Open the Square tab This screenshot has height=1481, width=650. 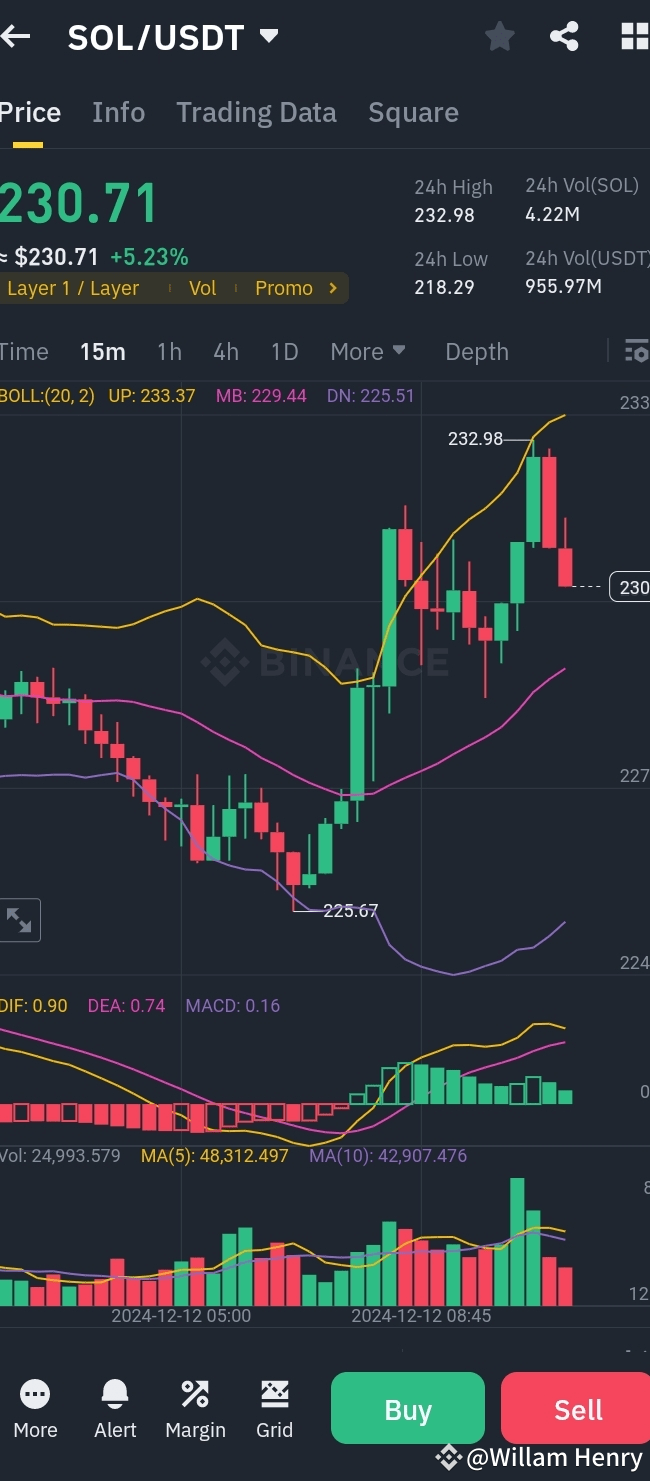click(413, 111)
